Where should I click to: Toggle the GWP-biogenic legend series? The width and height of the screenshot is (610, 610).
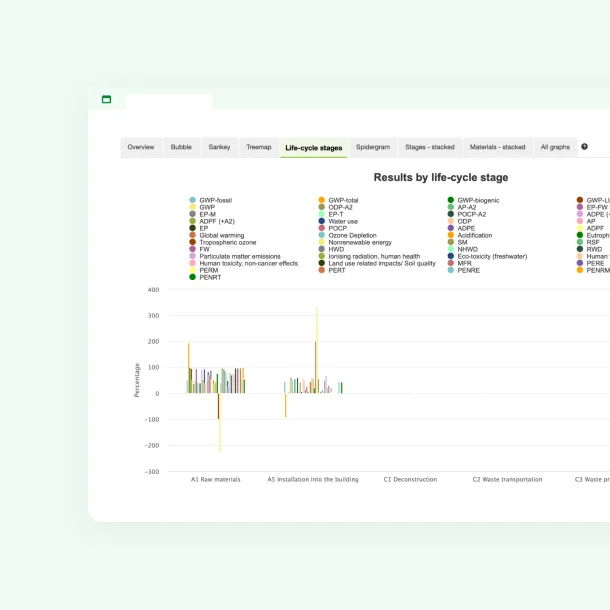click(x=473, y=200)
